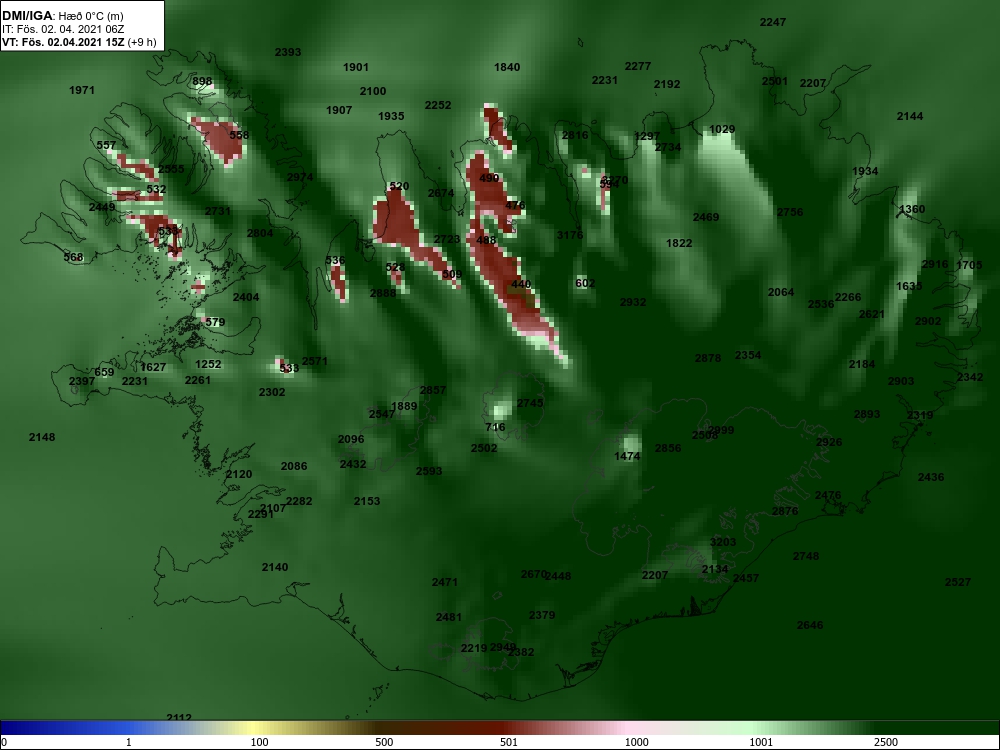Click the map value 898
This screenshot has height=750, width=1000.
coord(202,82)
